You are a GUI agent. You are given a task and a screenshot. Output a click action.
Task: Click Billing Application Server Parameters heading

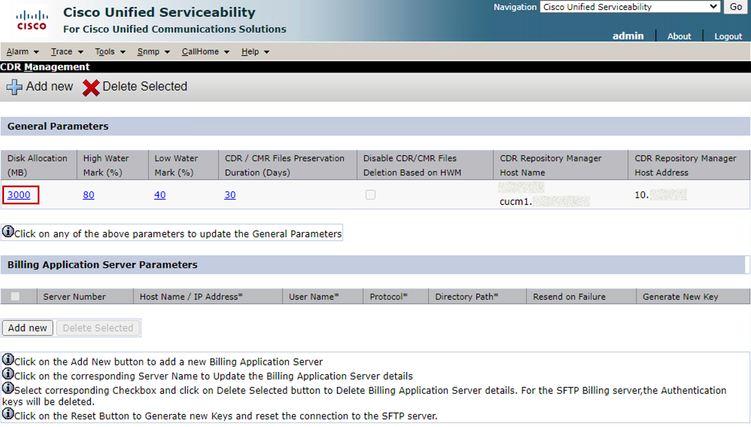[x=102, y=265]
